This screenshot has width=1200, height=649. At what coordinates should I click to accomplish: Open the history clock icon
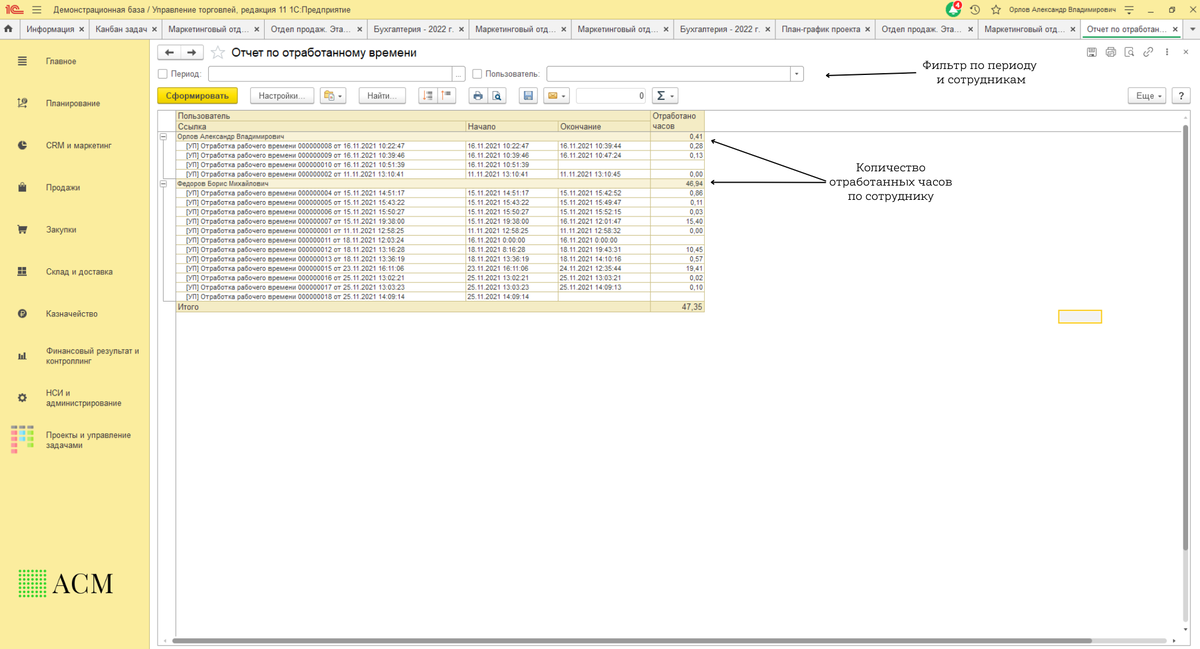(975, 9)
